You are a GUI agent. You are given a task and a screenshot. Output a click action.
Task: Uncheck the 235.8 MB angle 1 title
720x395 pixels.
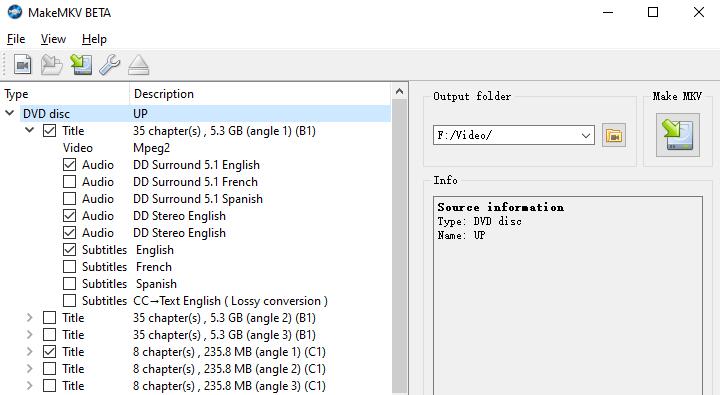click(49, 352)
